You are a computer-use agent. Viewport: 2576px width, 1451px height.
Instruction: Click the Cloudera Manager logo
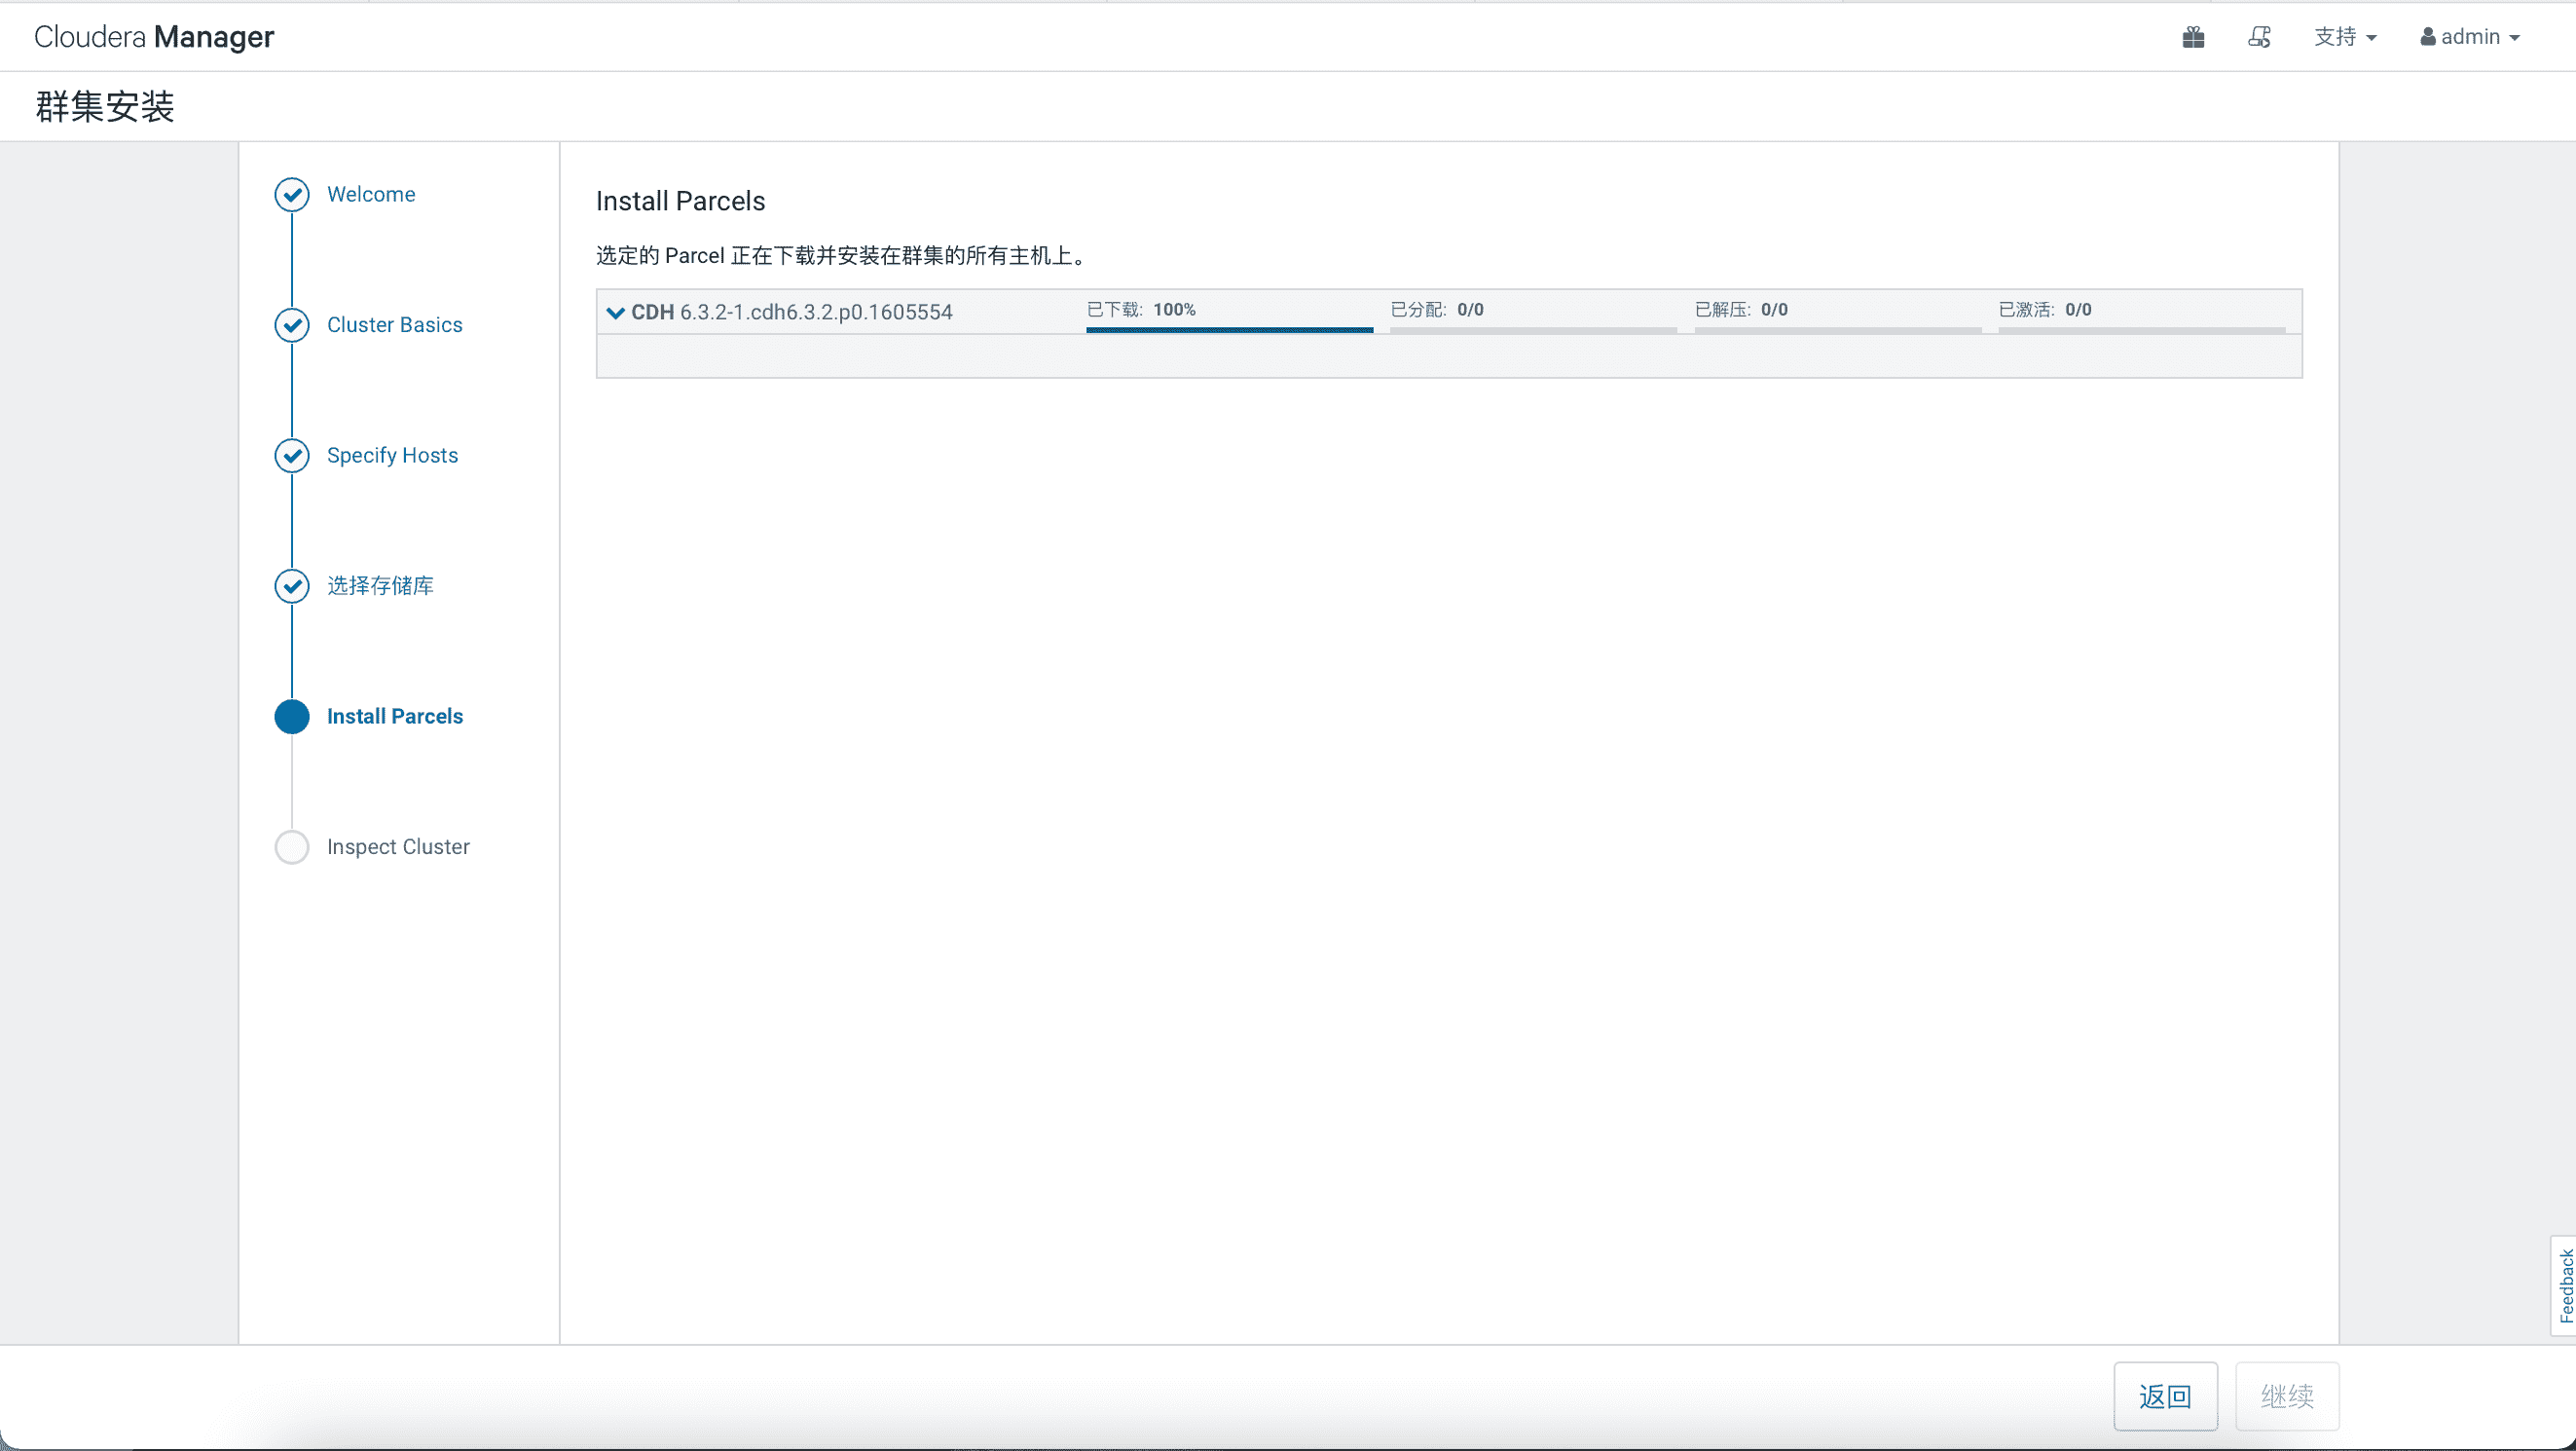pos(154,37)
